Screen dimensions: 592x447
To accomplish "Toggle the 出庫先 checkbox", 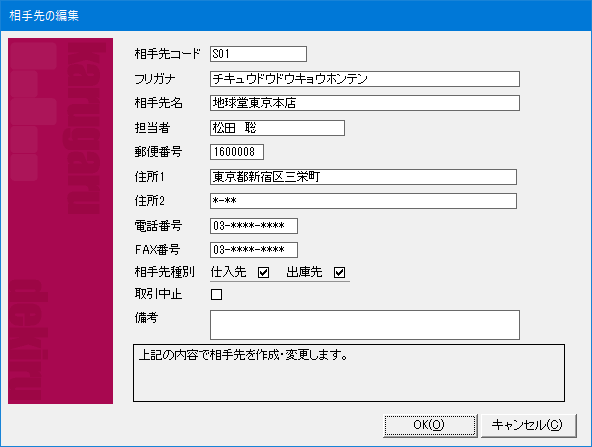I will 339,272.
